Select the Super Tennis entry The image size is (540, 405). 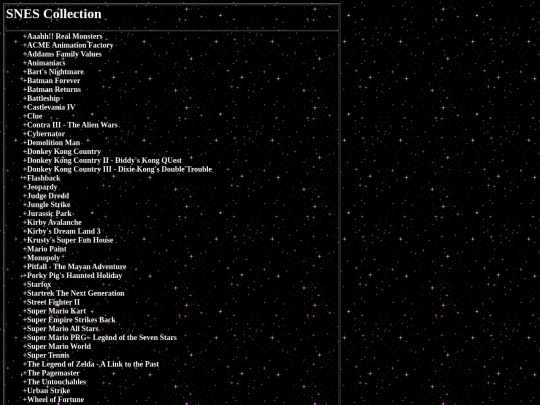point(48,356)
